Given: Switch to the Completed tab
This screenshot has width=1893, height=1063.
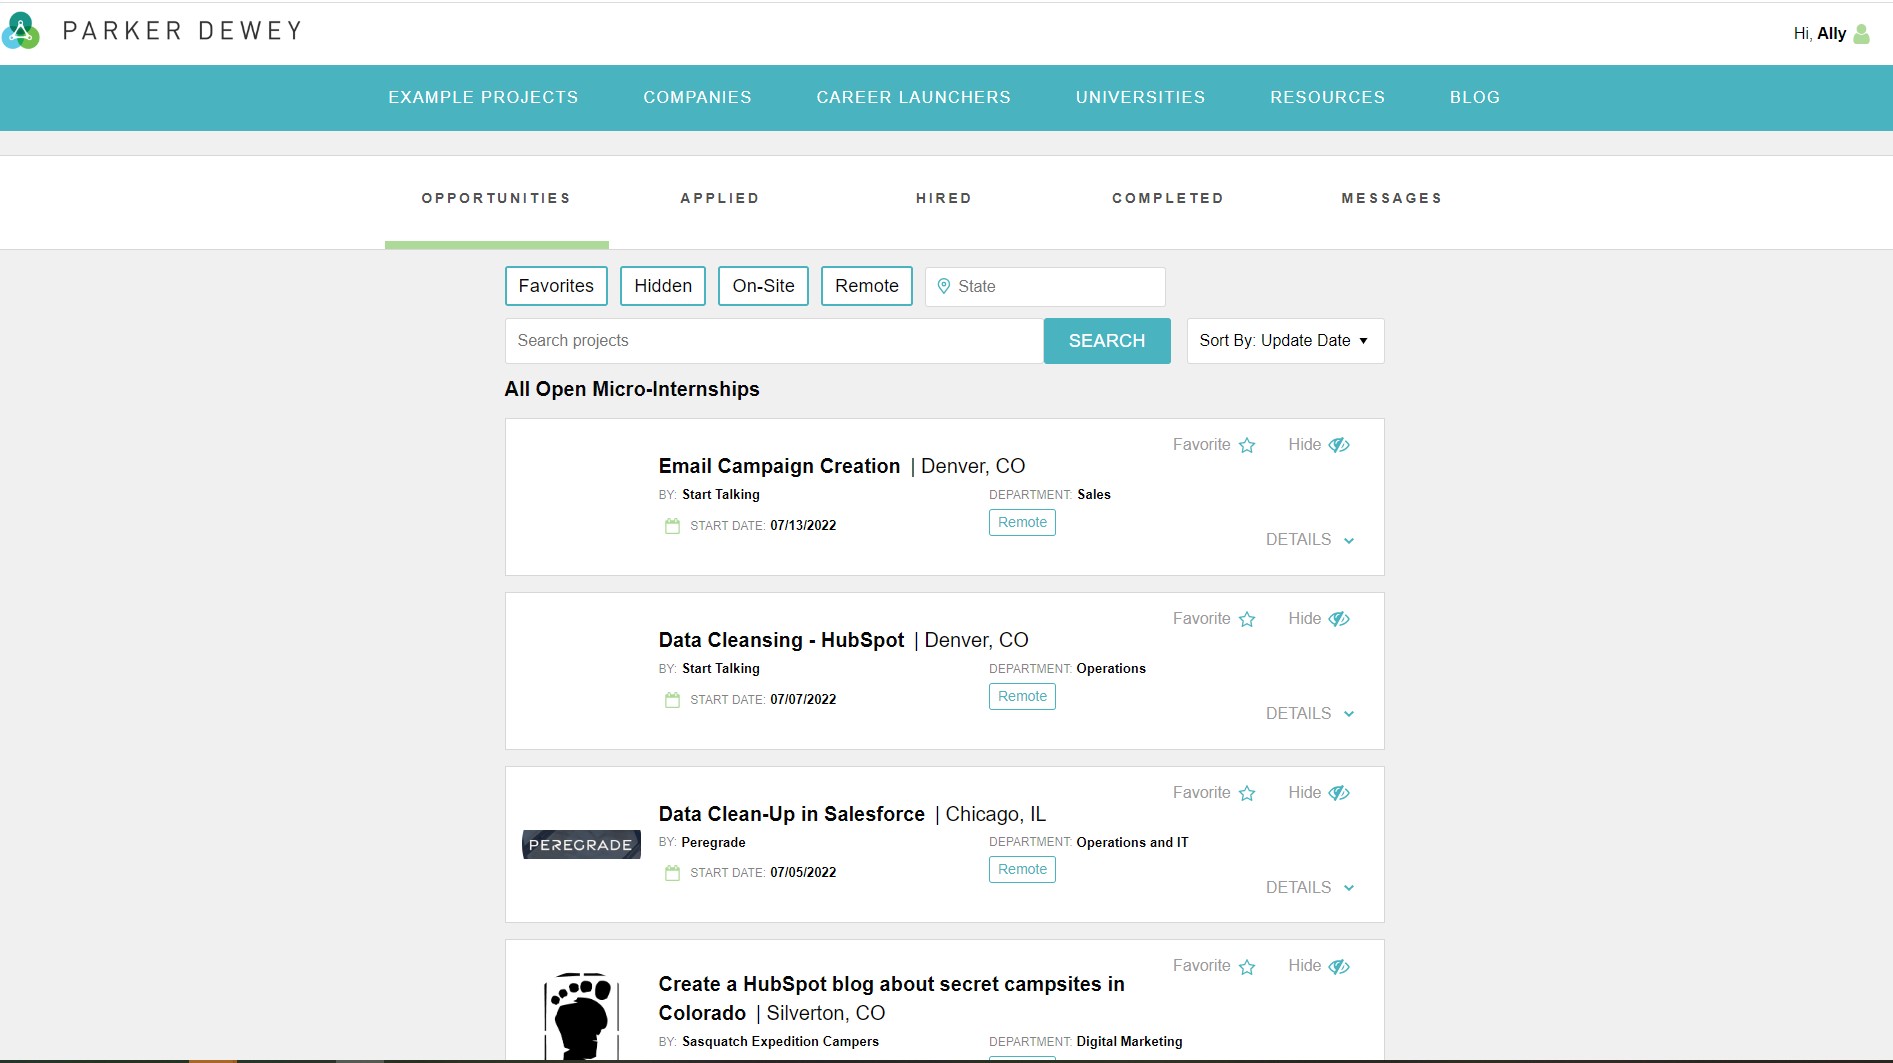Looking at the screenshot, I should click(1168, 198).
